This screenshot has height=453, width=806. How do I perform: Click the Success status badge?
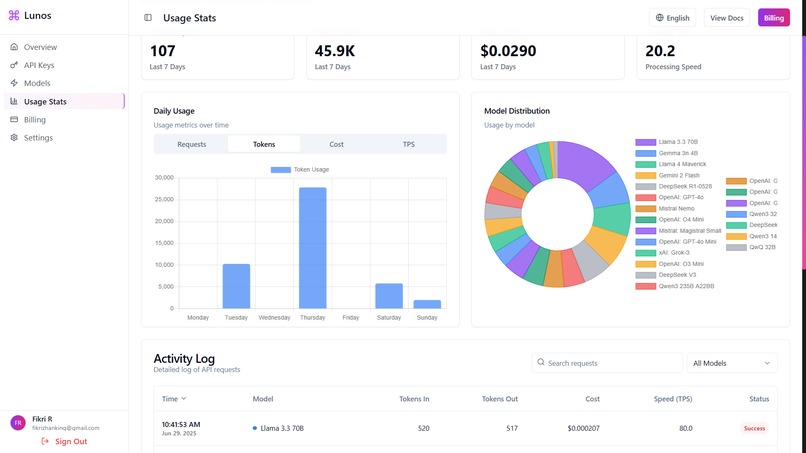coord(754,428)
